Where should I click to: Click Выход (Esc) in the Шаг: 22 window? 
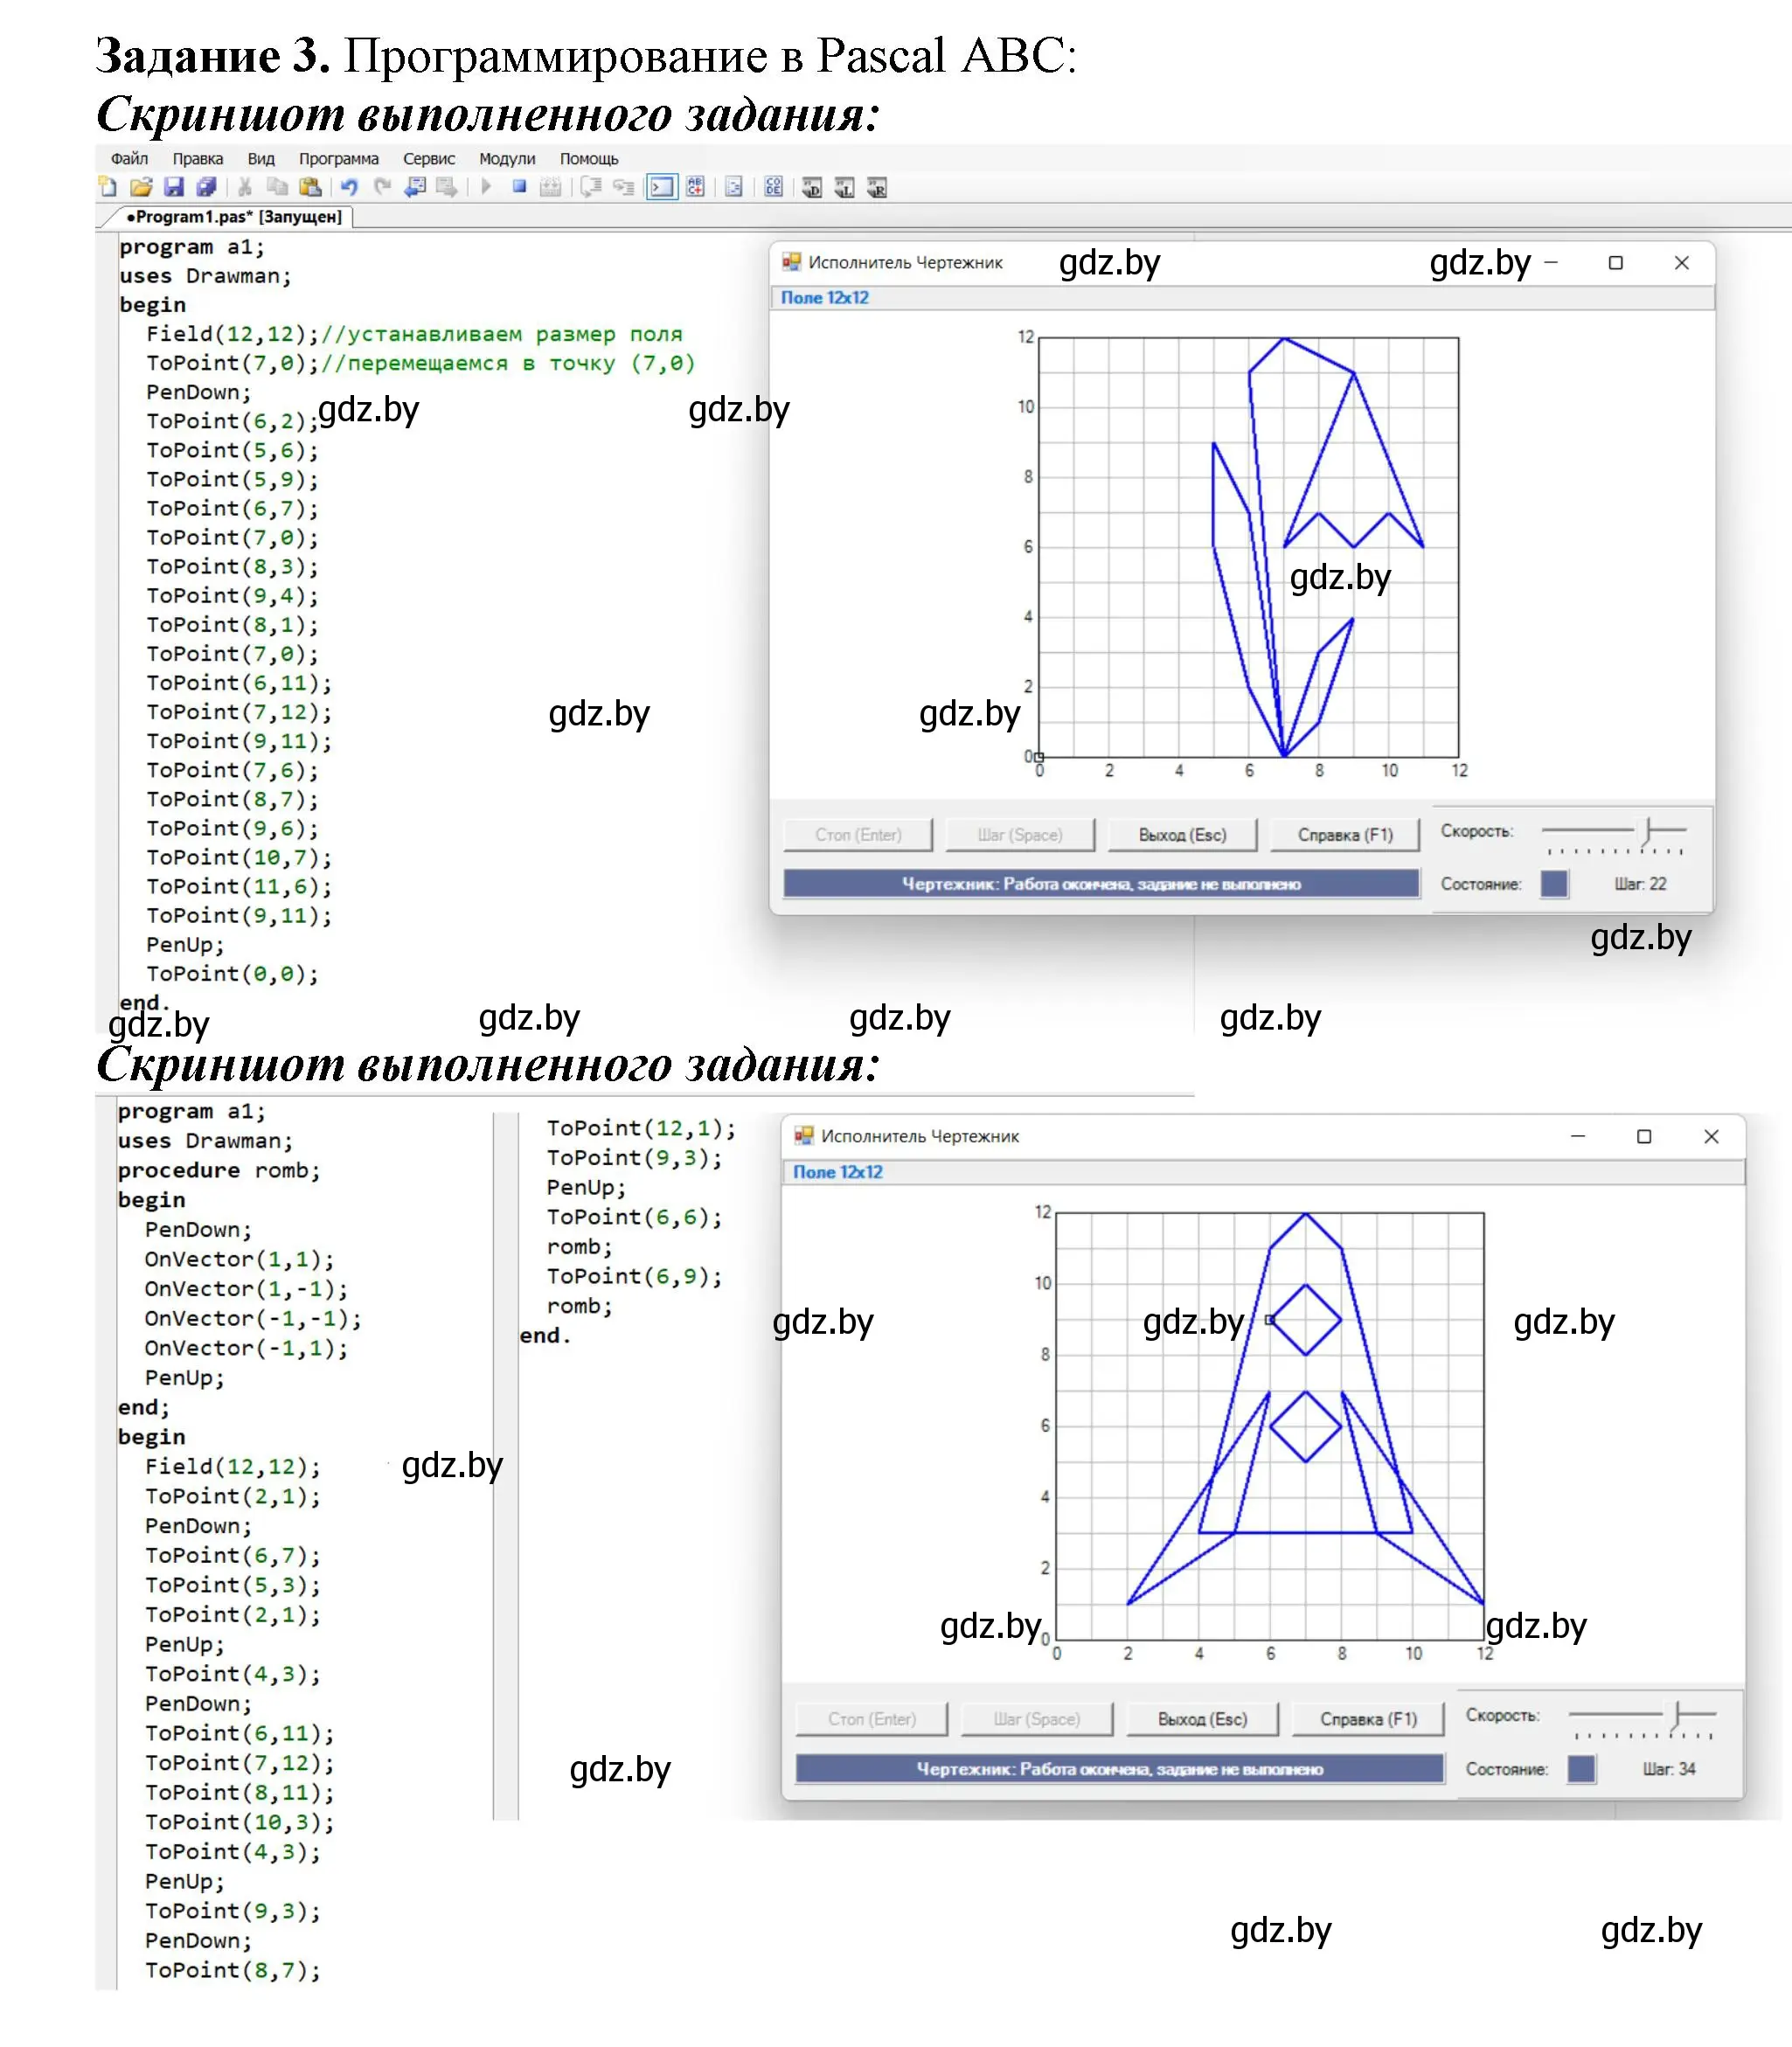[1182, 835]
